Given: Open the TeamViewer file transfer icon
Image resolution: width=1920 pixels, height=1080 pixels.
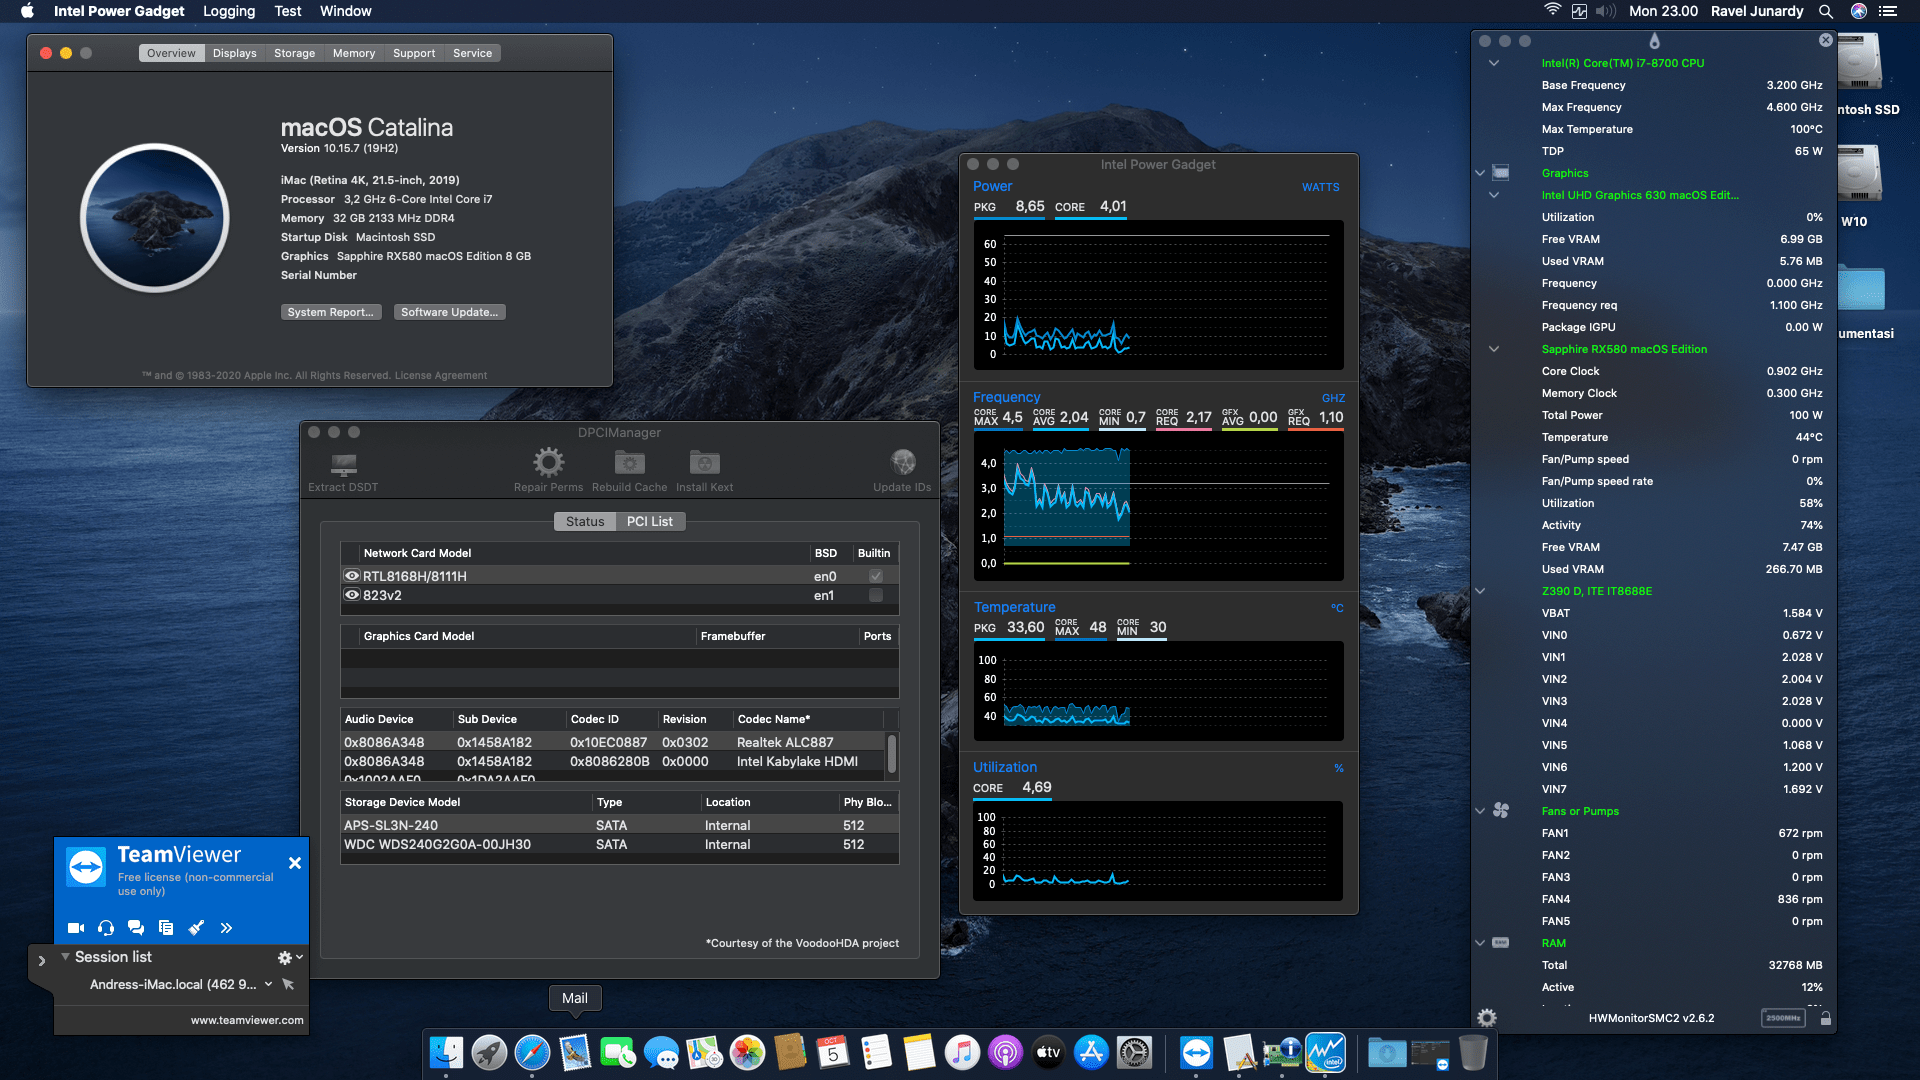Looking at the screenshot, I should pyautogui.click(x=166, y=928).
